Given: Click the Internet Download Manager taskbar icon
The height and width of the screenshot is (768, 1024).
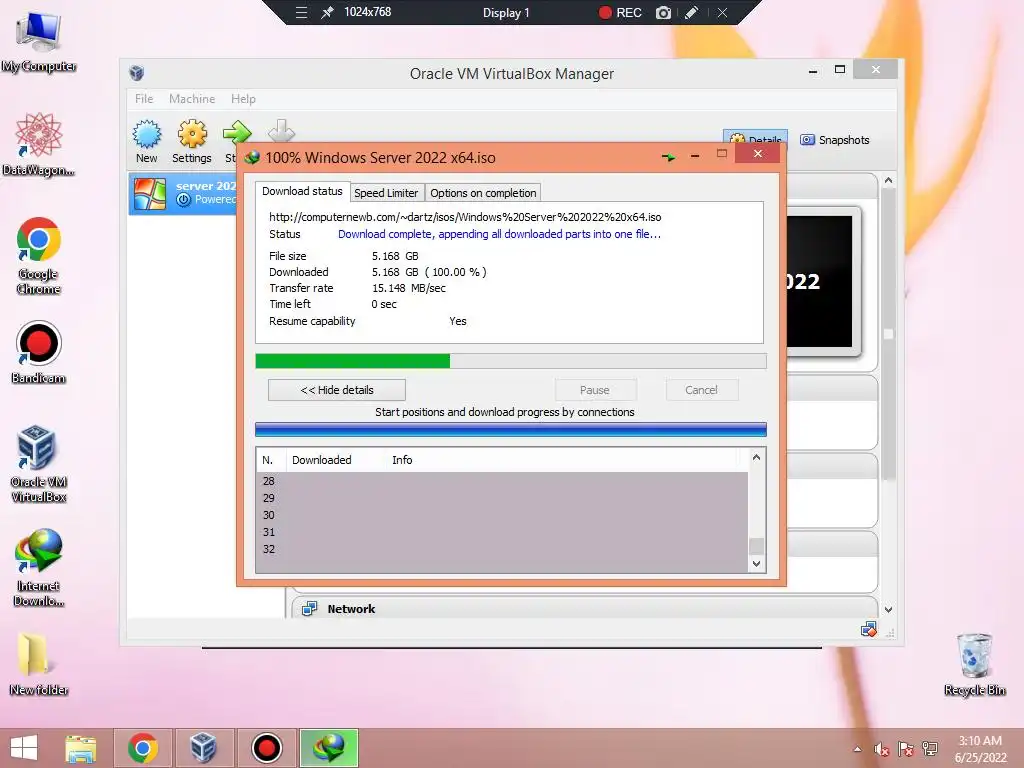Looking at the screenshot, I should 328,748.
